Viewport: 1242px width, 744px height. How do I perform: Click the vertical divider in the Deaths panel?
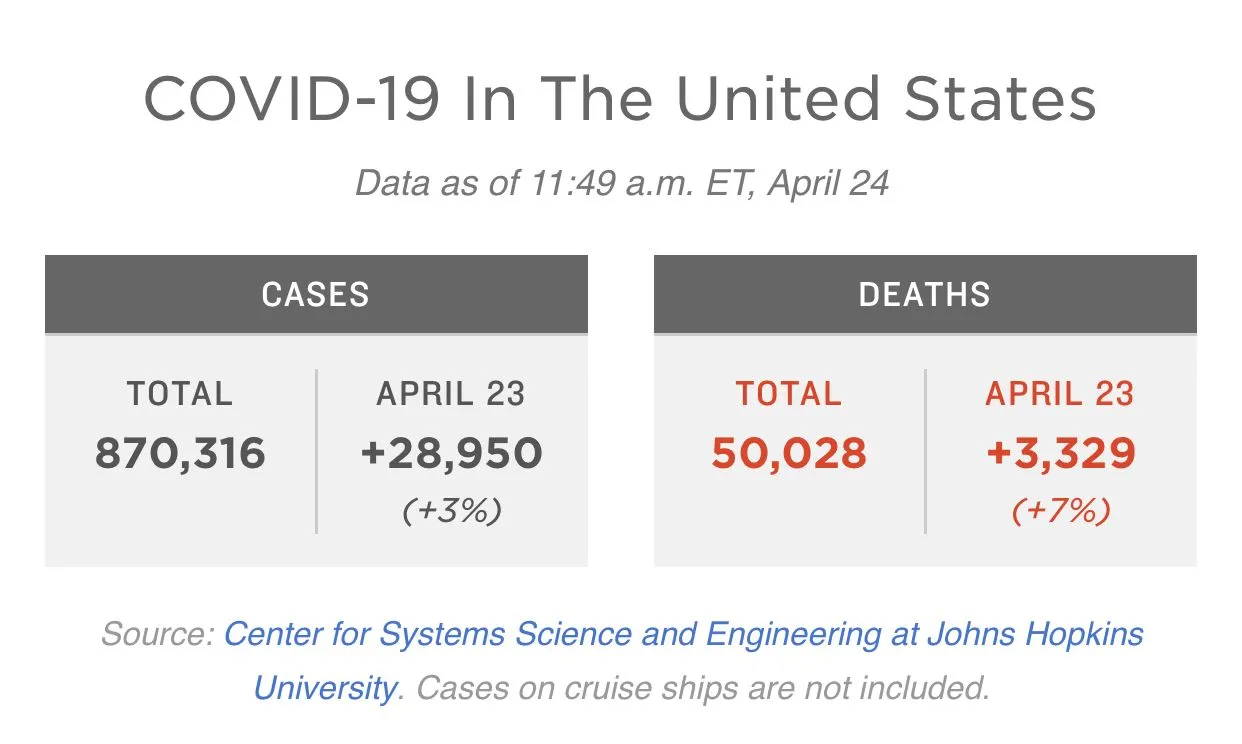click(x=926, y=452)
